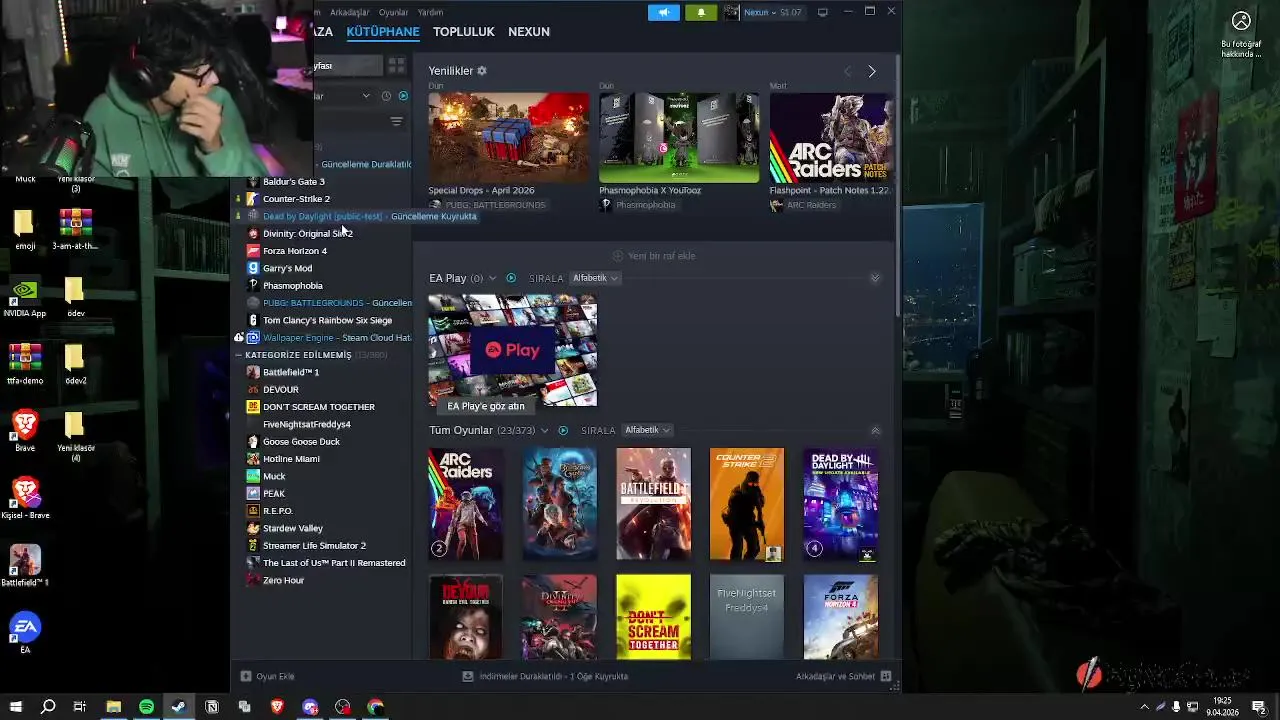Image resolution: width=1280 pixels, height=720 pixels.
Task: Open Brave browser desktop shortcut
Action: (x=25, y=430)
